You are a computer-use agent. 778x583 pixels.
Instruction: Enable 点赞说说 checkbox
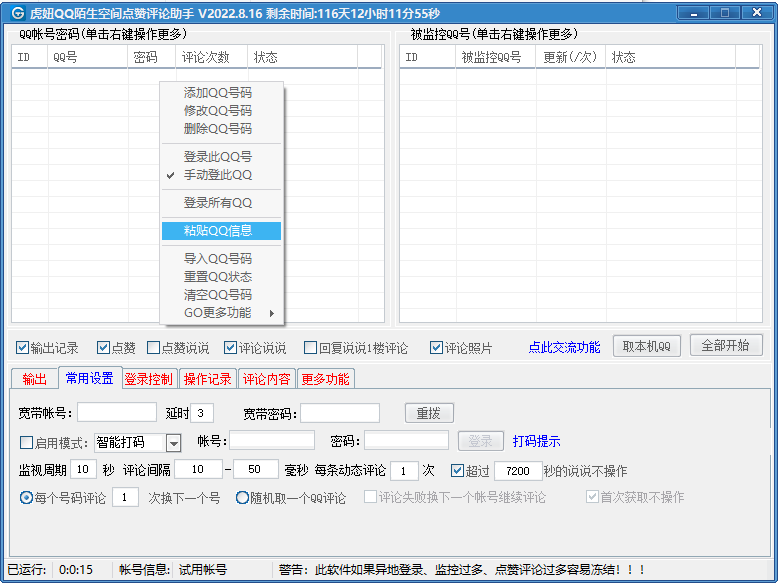click(153, 347)
